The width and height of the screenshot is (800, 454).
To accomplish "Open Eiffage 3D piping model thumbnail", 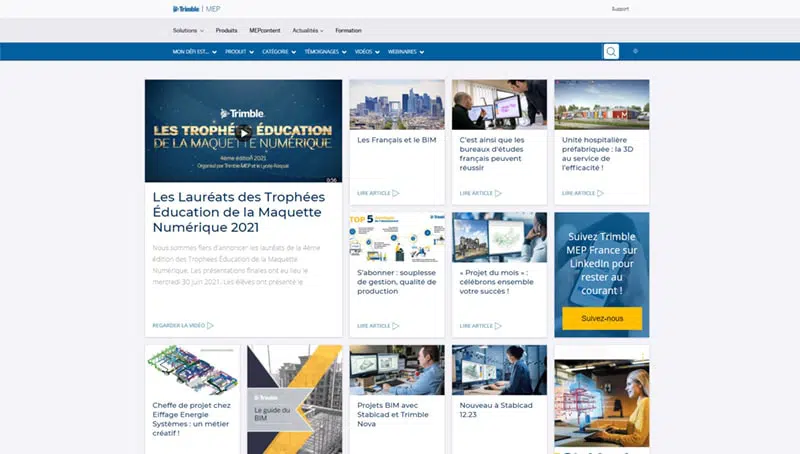I will click(x=192, y=370).
